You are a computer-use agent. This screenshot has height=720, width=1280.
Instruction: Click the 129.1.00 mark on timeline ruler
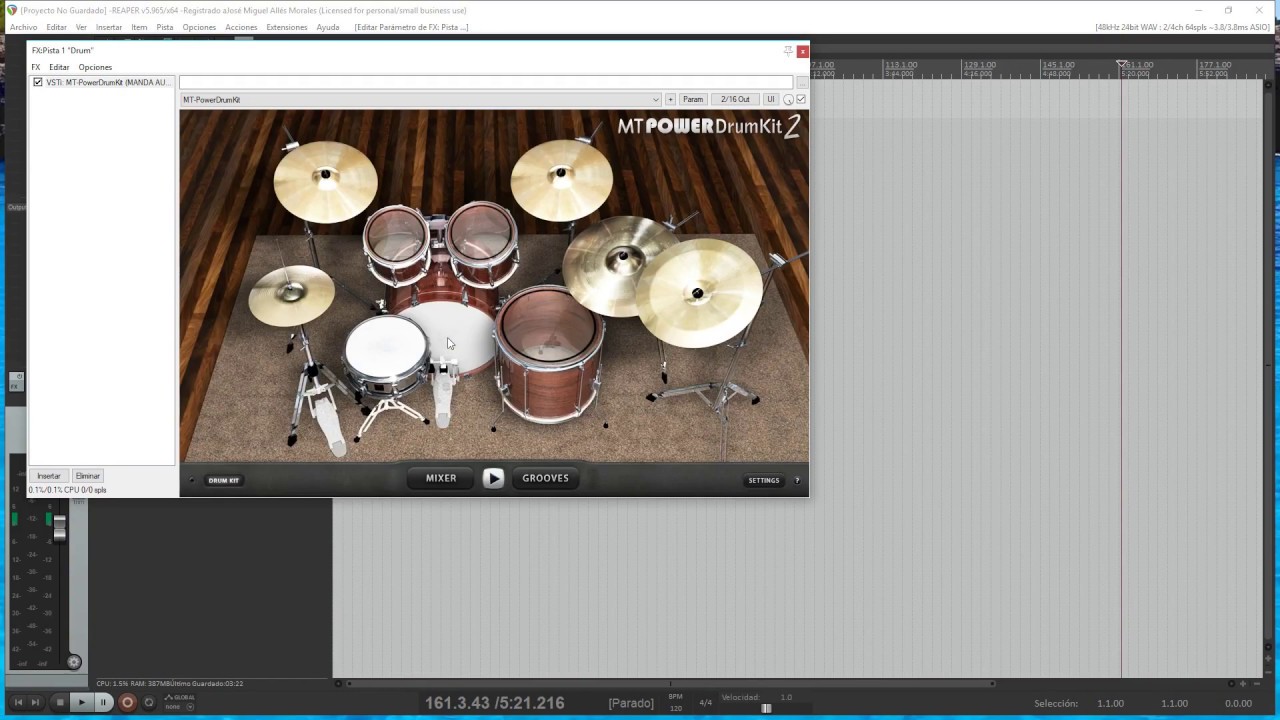(980, 65)
